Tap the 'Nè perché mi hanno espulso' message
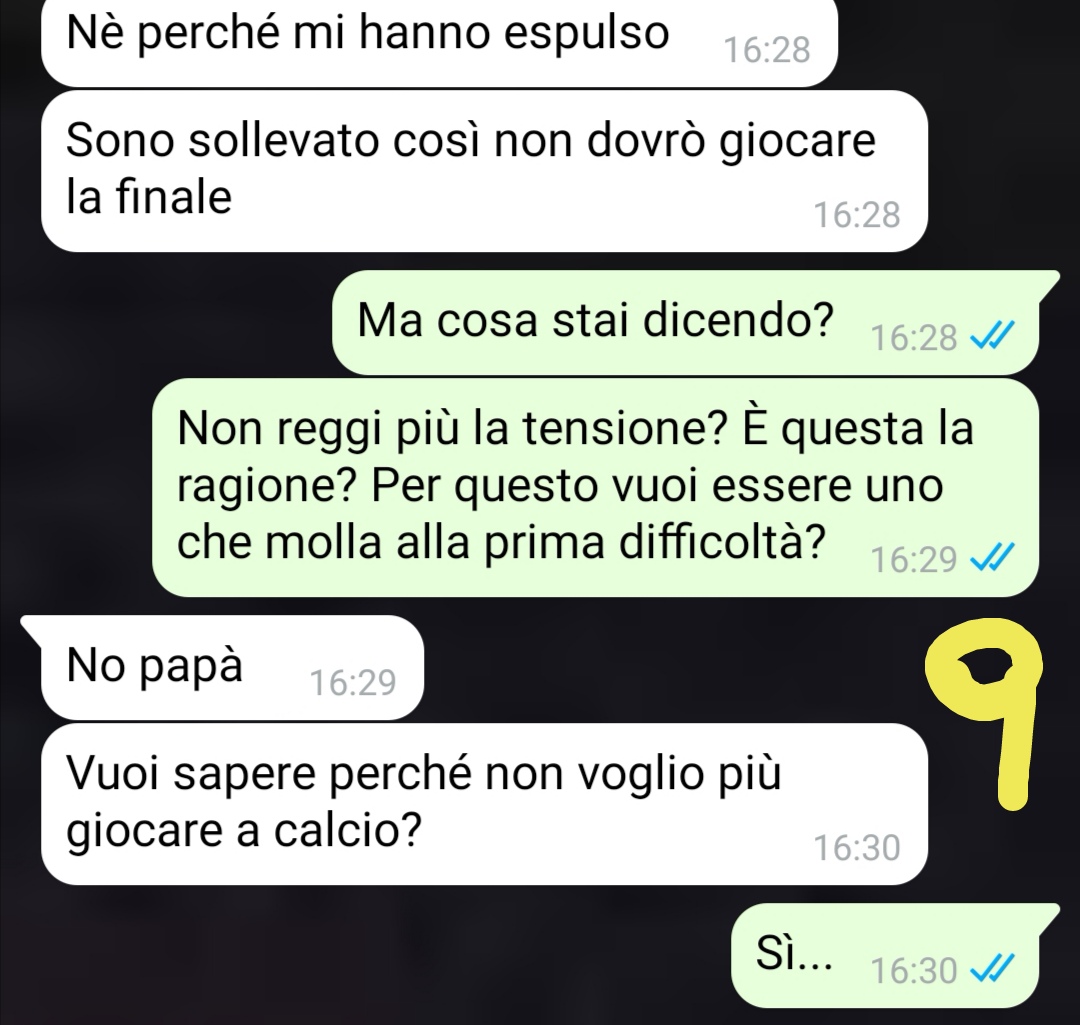Image resolution: width=1080 pixels, height=1025 pixels. [x=439, y=43]
